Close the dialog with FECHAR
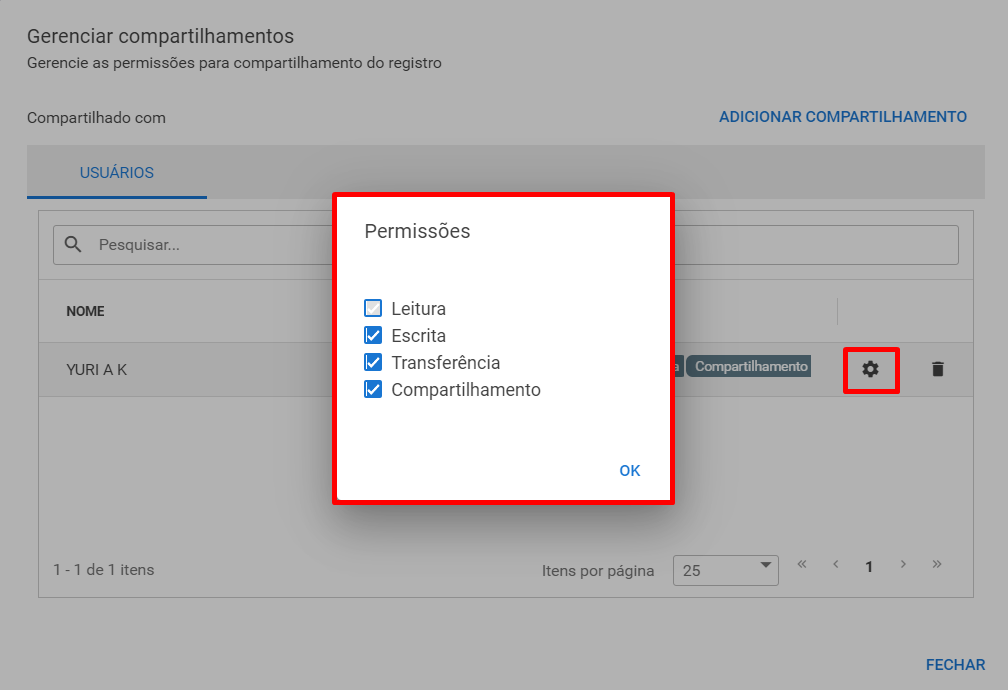The image size is (1008, 690). [x=955, y=664]
